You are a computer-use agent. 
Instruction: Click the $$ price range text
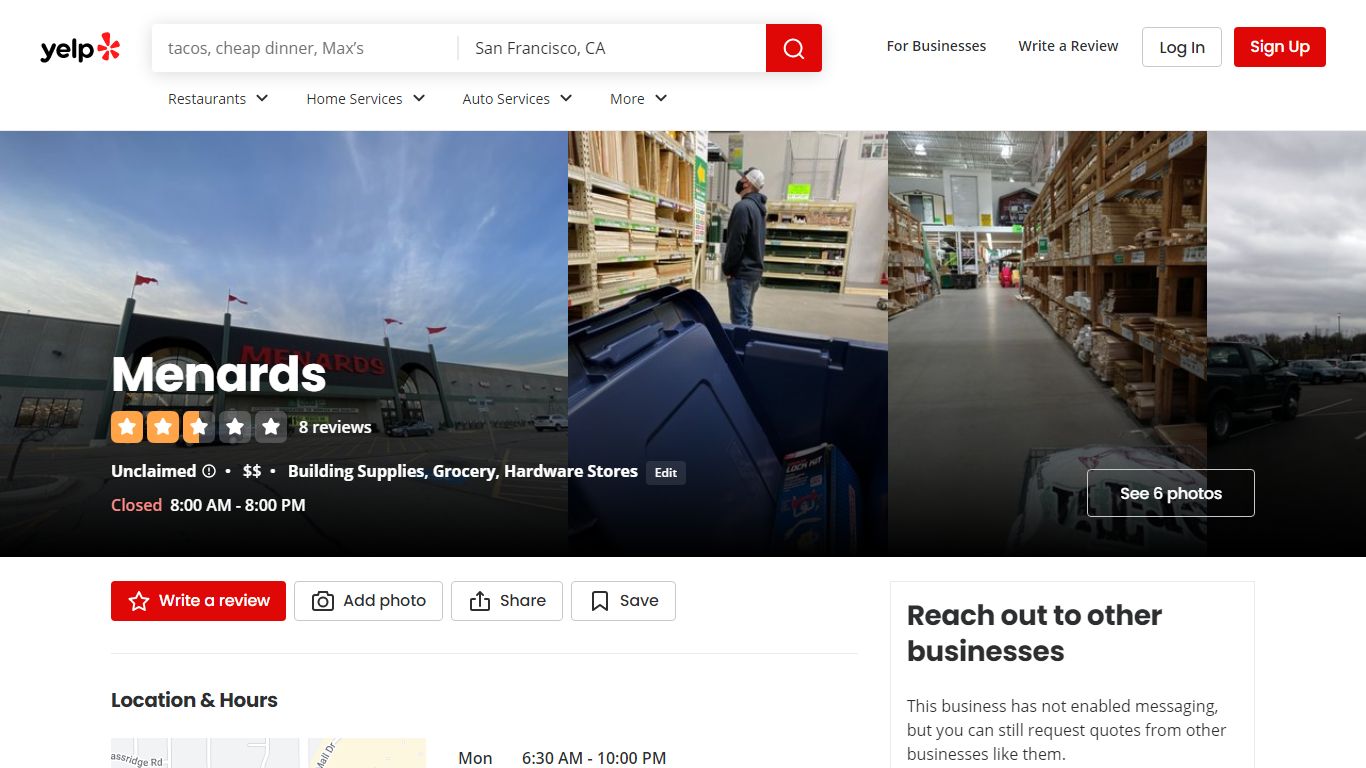[x=252, y=471]
